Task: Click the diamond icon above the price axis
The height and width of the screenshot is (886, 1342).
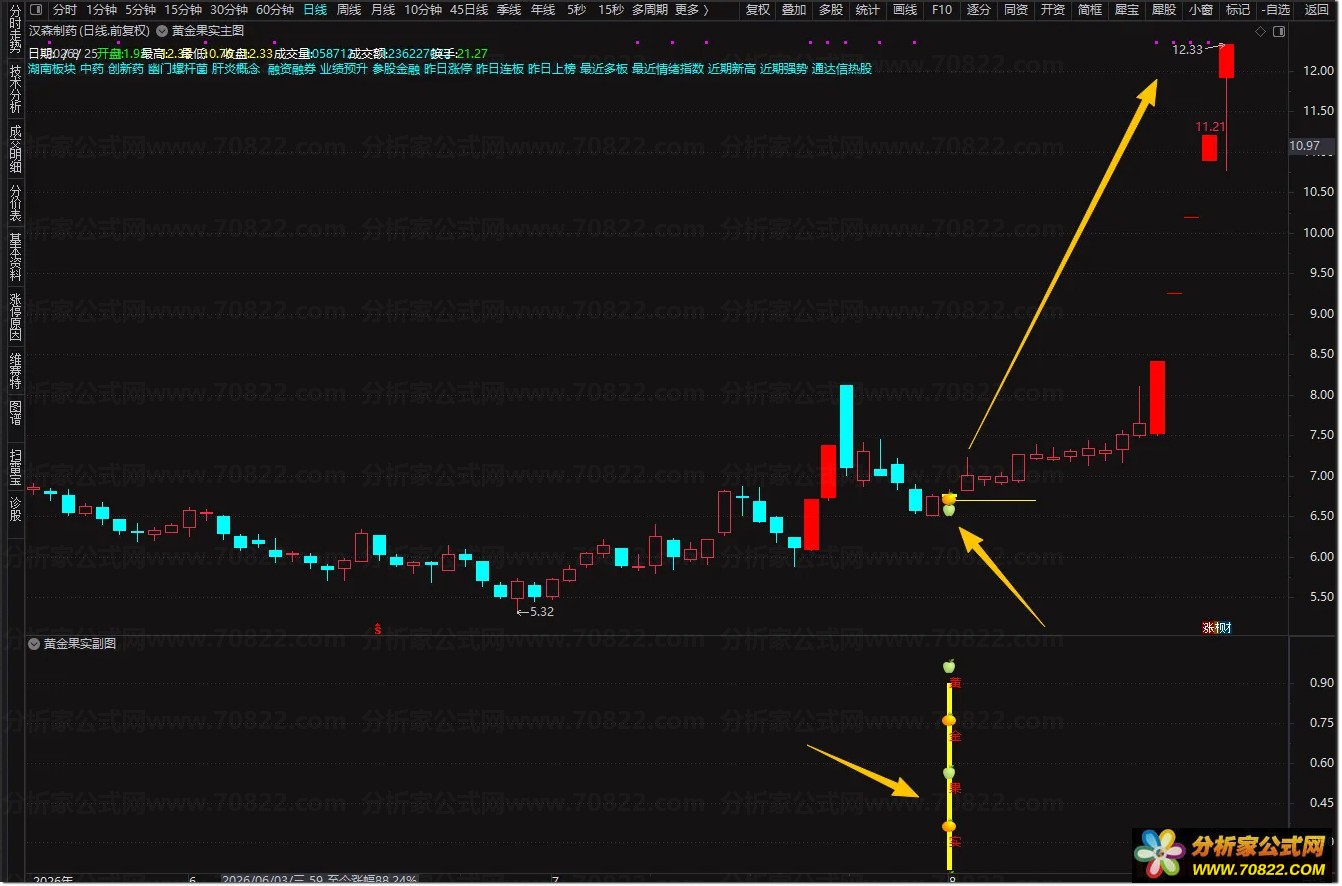Action: pyautogui.click(x=1260, y=32)
